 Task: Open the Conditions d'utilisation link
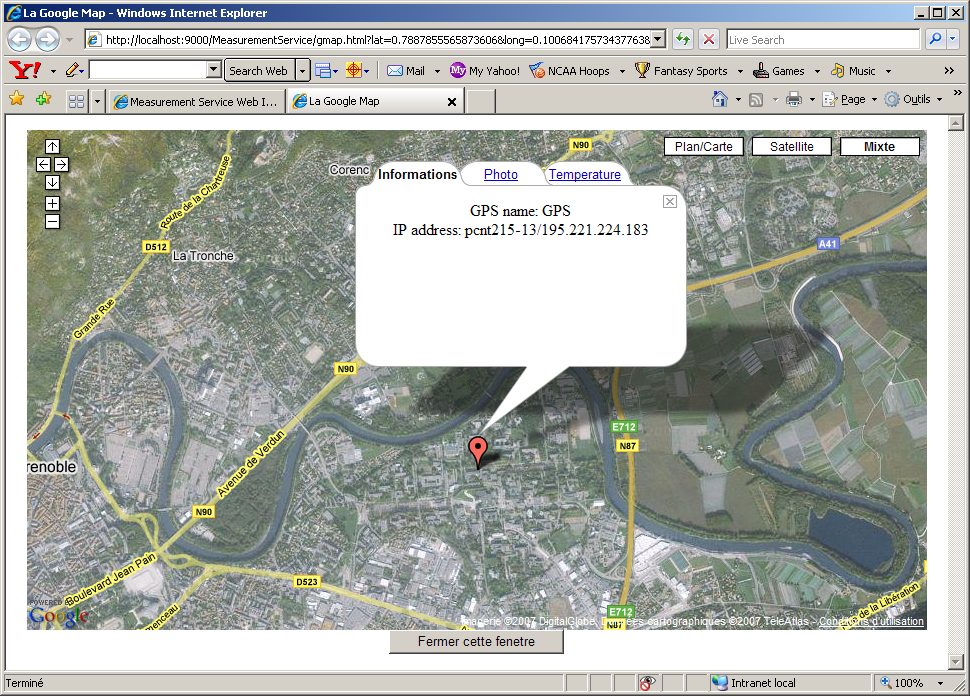click(x=871, y=621)
